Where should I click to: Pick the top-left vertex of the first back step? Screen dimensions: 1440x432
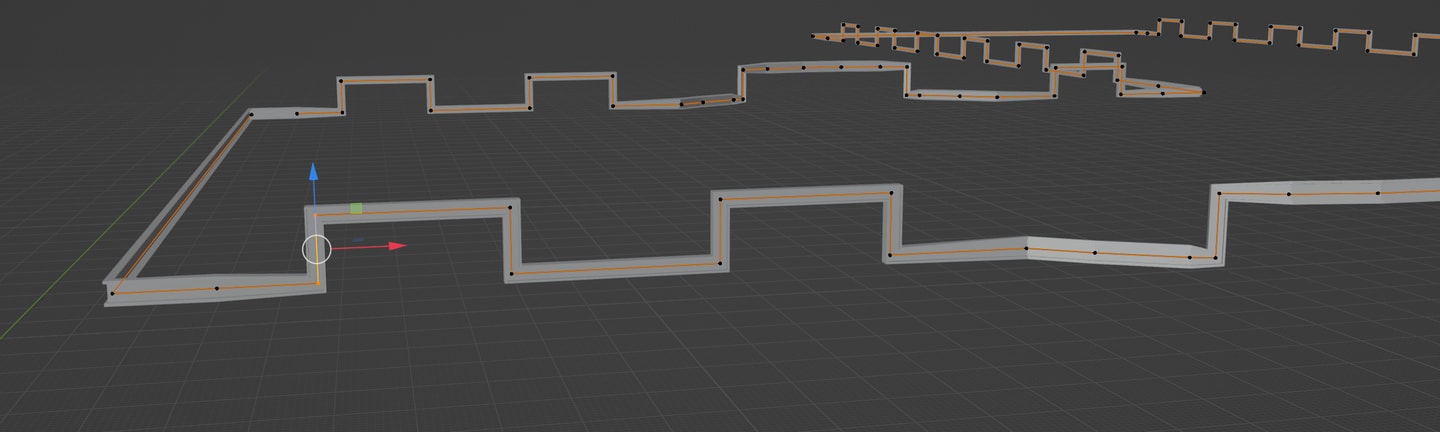(341, 81)
